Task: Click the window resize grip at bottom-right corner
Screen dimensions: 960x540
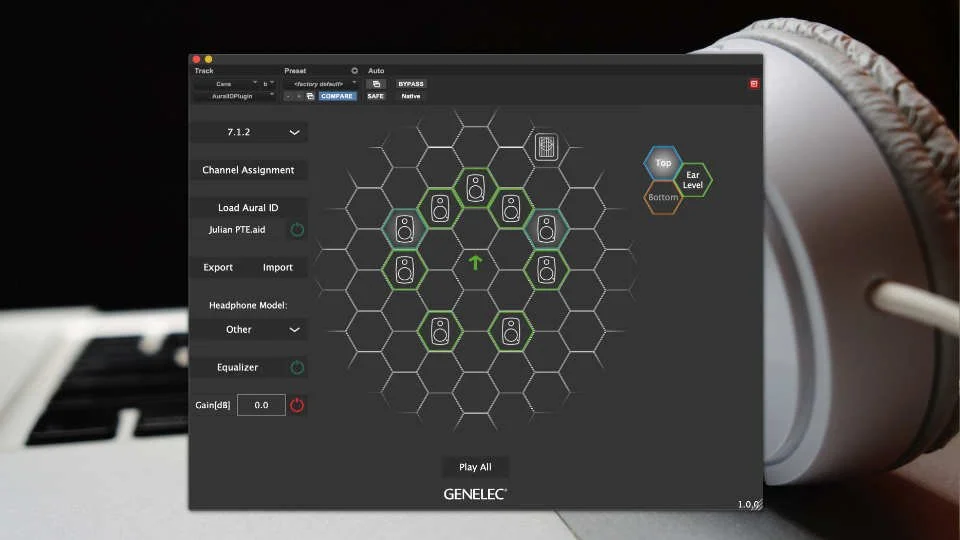Action: [757, 504]
